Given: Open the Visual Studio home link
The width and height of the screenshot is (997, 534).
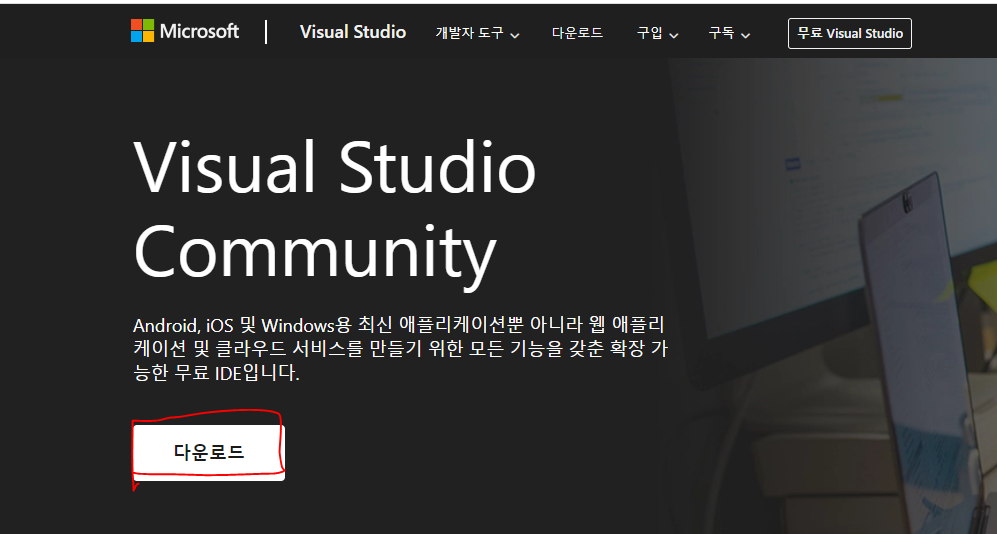Looking at the screenshot, I should tap(353, 32).
